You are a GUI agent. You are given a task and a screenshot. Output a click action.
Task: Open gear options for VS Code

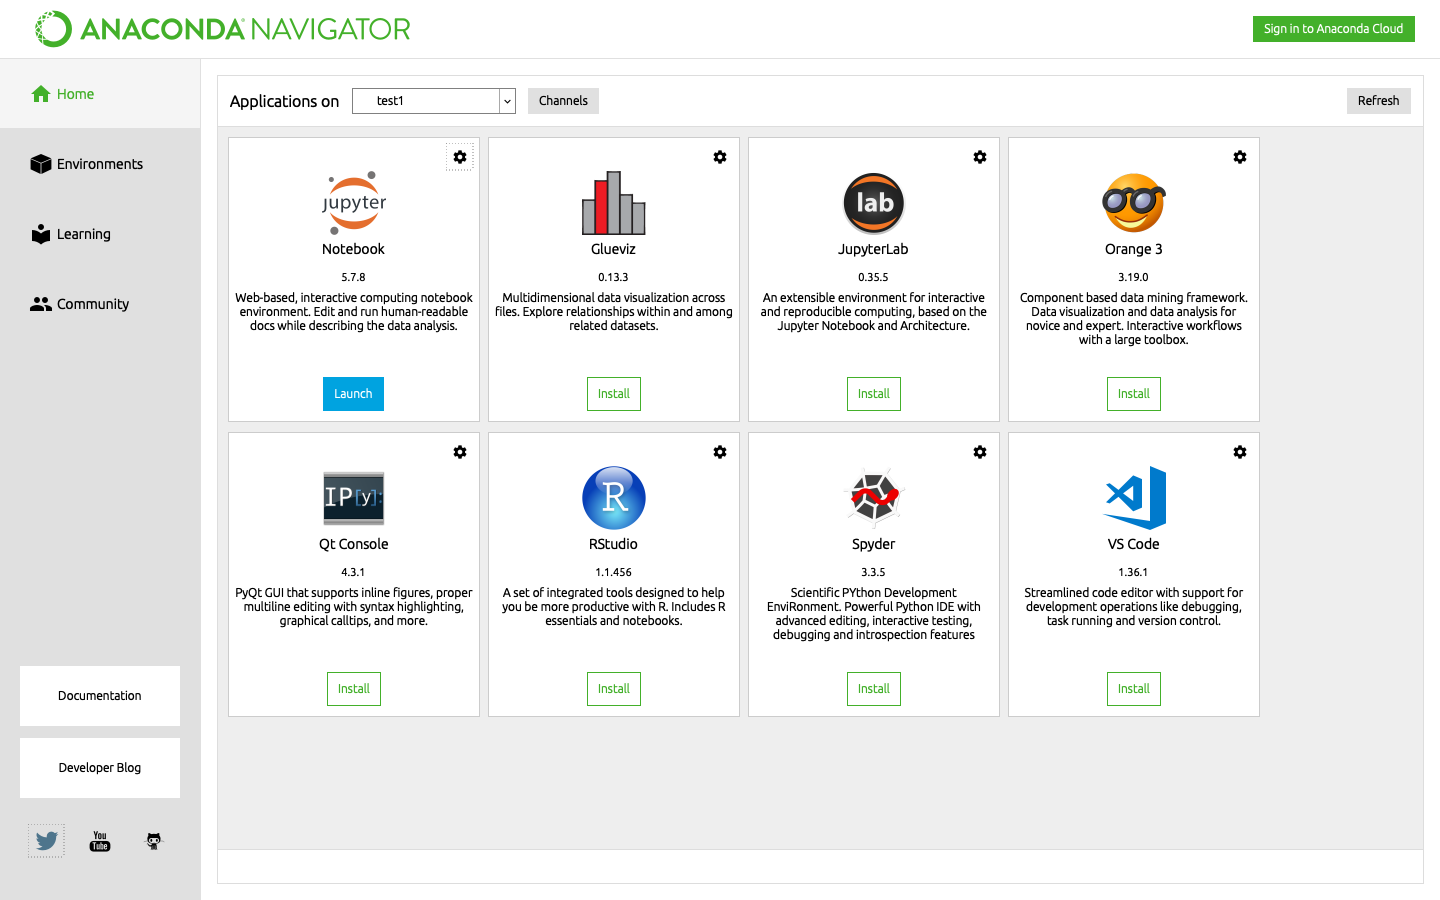(1240, 452)
